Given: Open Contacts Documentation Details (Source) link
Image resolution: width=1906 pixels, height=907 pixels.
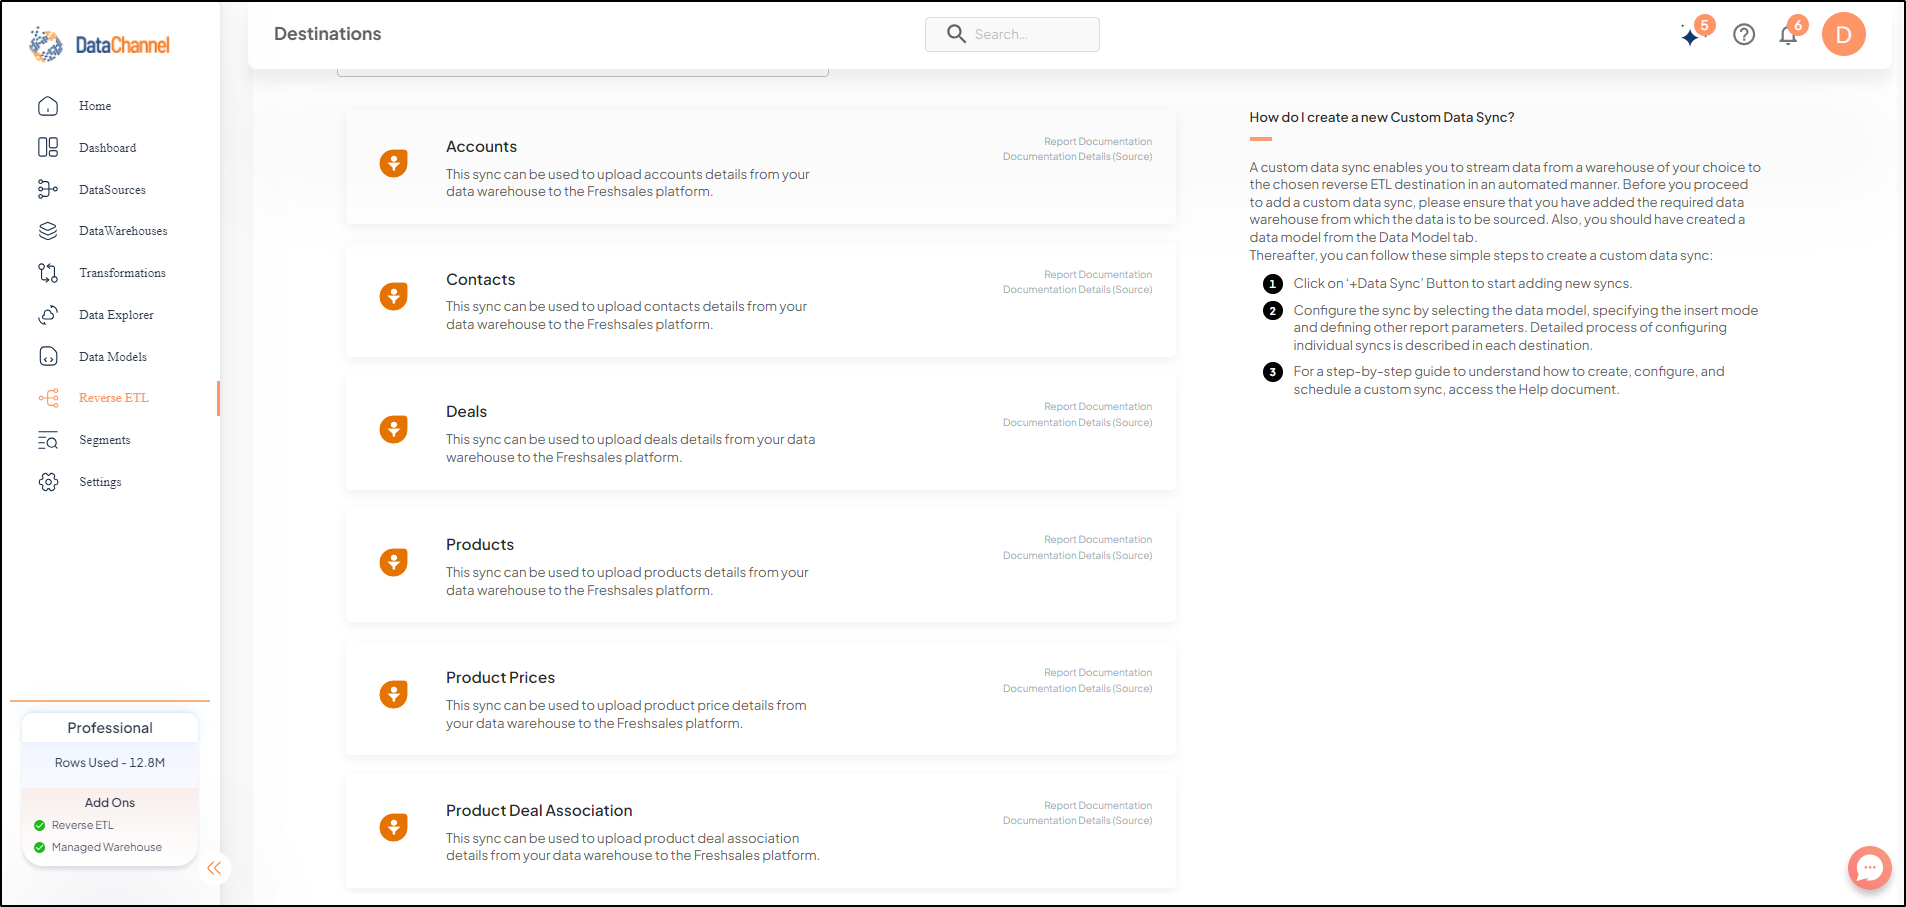Looking at the screenshot, I should (1078, 290).
